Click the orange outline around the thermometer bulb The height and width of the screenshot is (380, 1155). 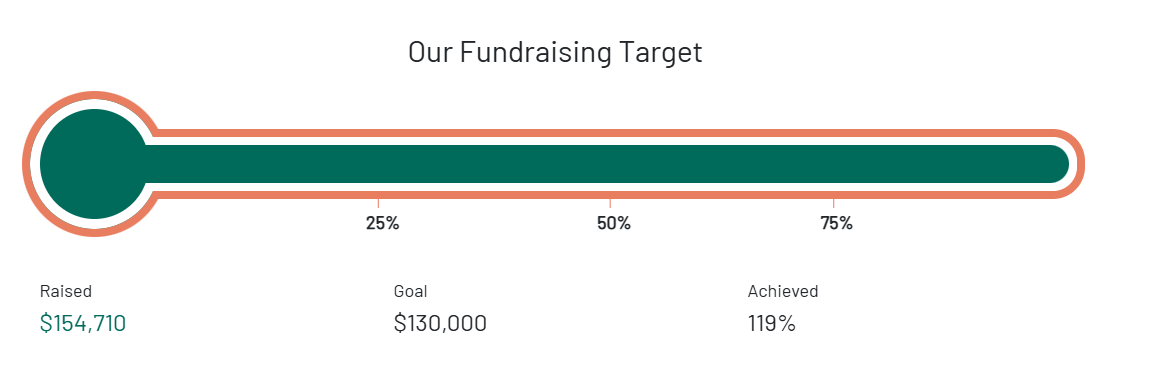pos(27,164)
